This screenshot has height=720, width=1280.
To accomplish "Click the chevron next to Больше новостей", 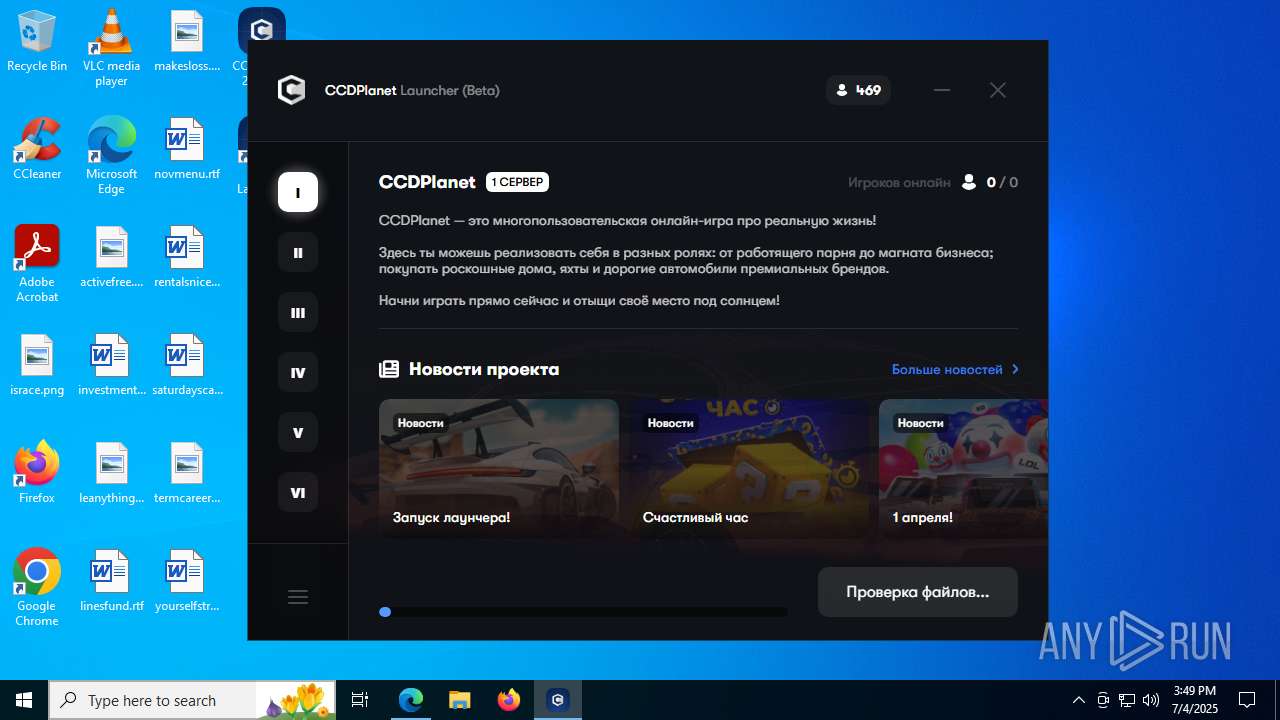I will tap(1015, 369).
